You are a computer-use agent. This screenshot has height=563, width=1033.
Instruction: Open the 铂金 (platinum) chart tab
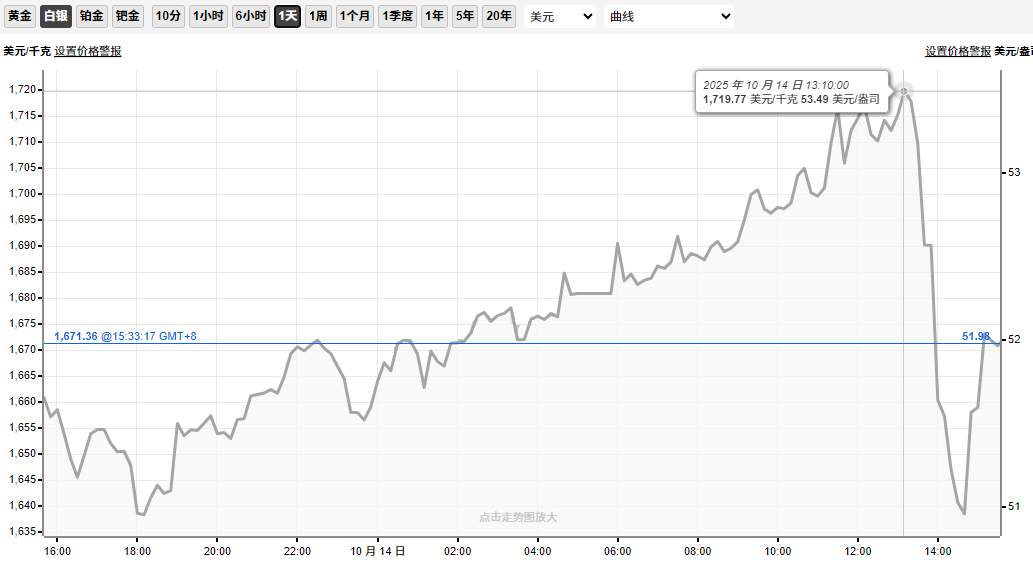(x=92, y=16)
